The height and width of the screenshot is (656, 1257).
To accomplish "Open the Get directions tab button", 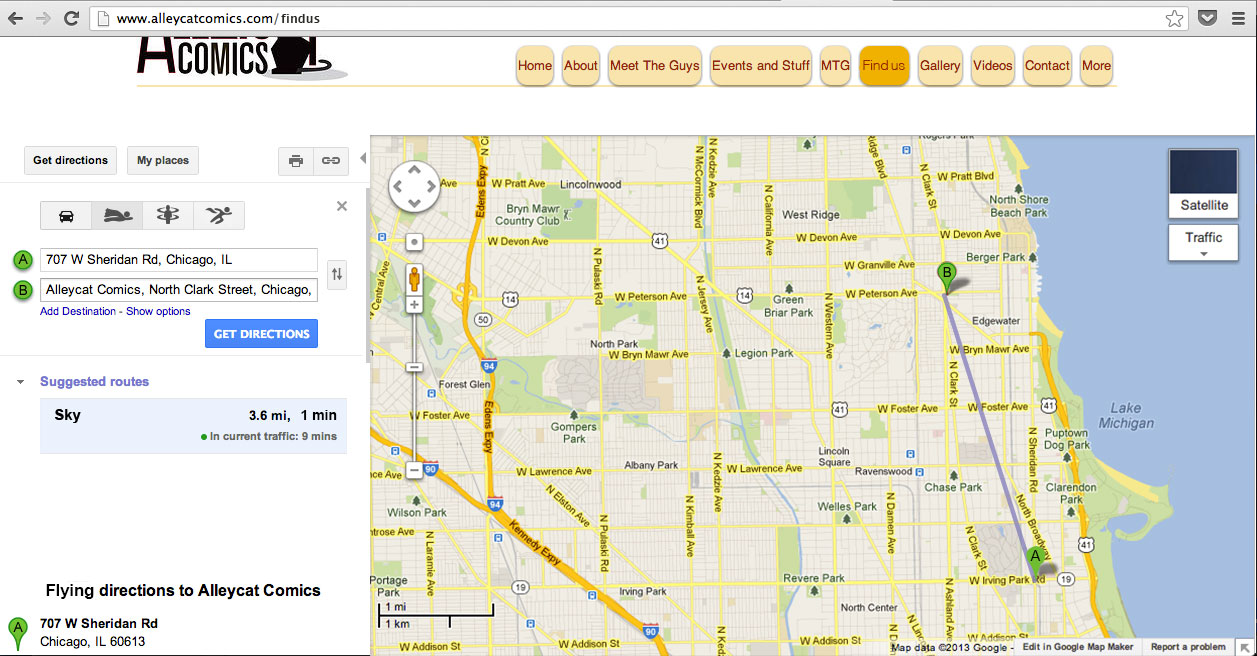I will click(x=70, y=160).
